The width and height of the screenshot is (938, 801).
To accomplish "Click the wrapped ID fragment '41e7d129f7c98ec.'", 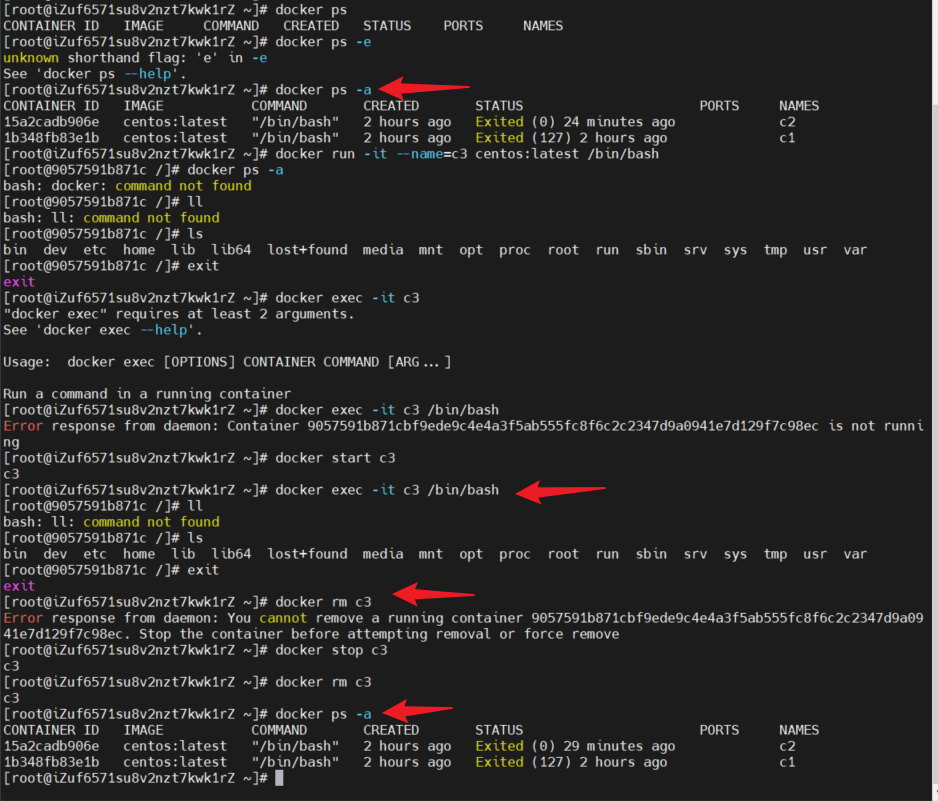I will [x=67, y=634].
